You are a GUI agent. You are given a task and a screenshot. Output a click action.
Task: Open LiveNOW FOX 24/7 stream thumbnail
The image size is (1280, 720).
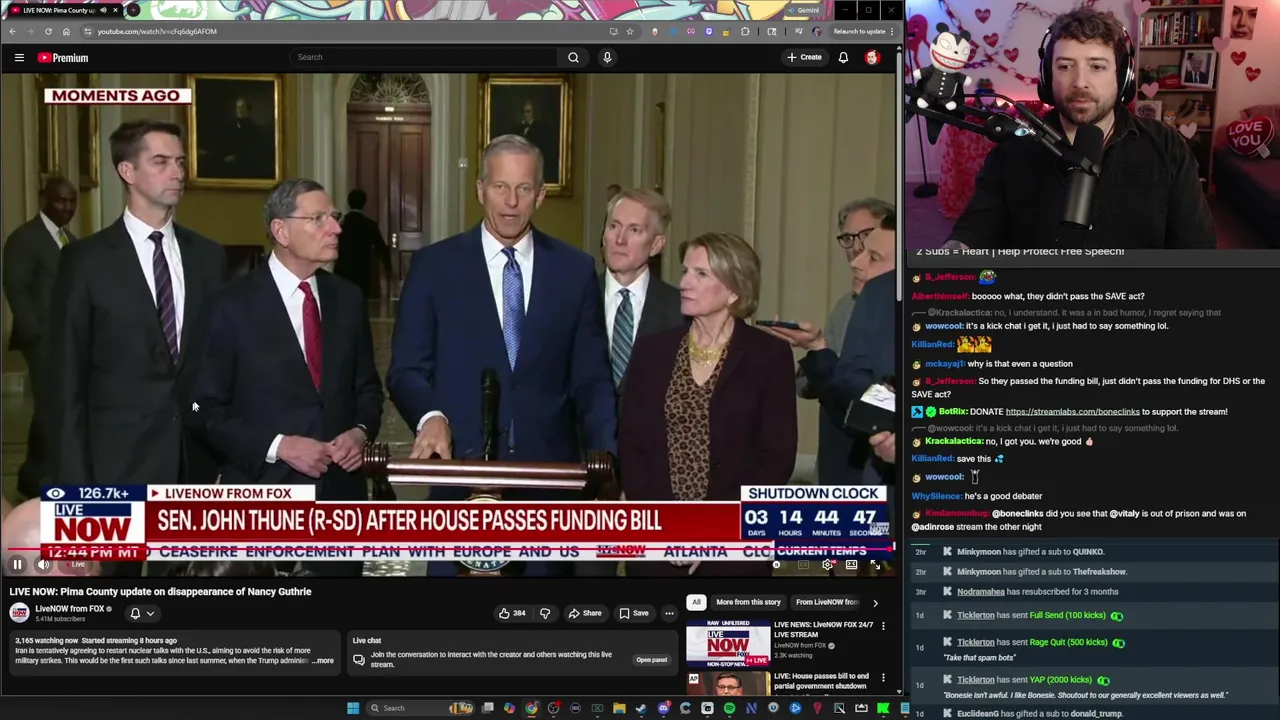(727, 643)
